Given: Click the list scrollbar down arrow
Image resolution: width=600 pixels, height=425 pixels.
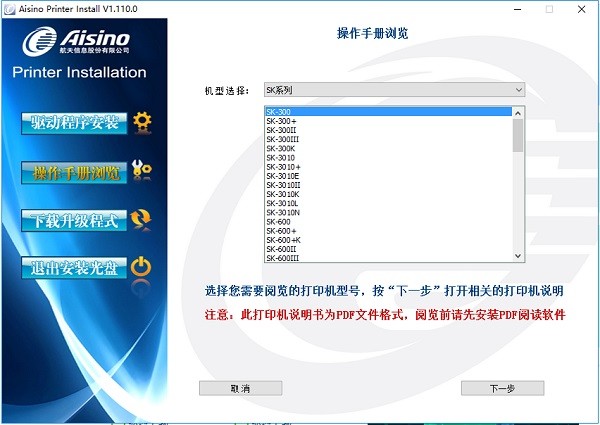Looking at the screenshot, I should (518, 256).
